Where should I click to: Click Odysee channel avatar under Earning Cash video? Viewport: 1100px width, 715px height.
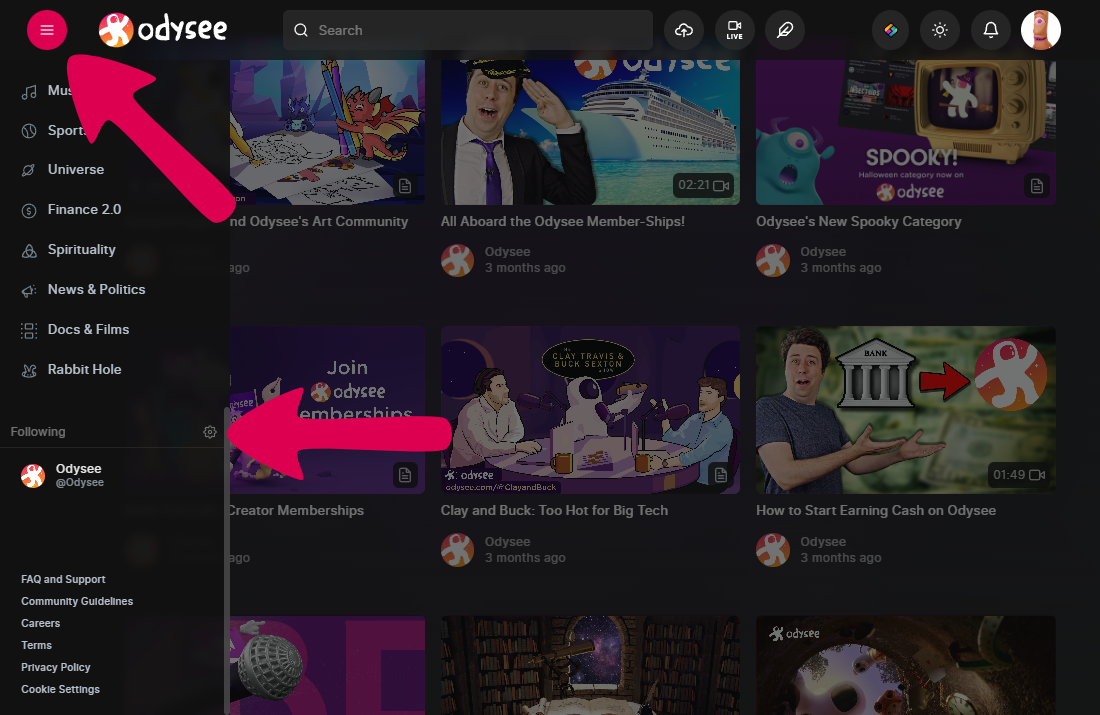pyautogui.click(x=773, y=550)
